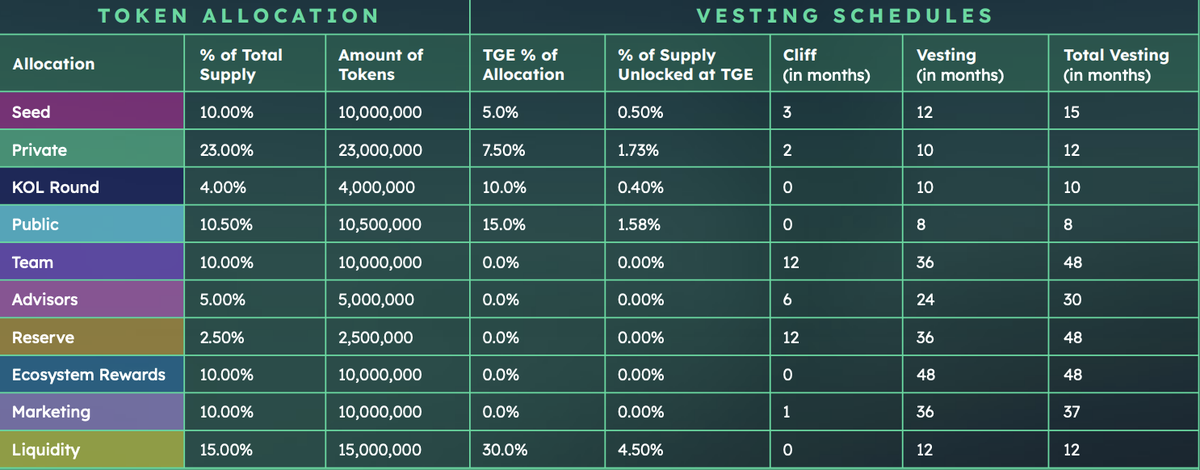Click the Reserve allocation label
This screenshot has height=470, width=1200.
(x=92, y=337)
